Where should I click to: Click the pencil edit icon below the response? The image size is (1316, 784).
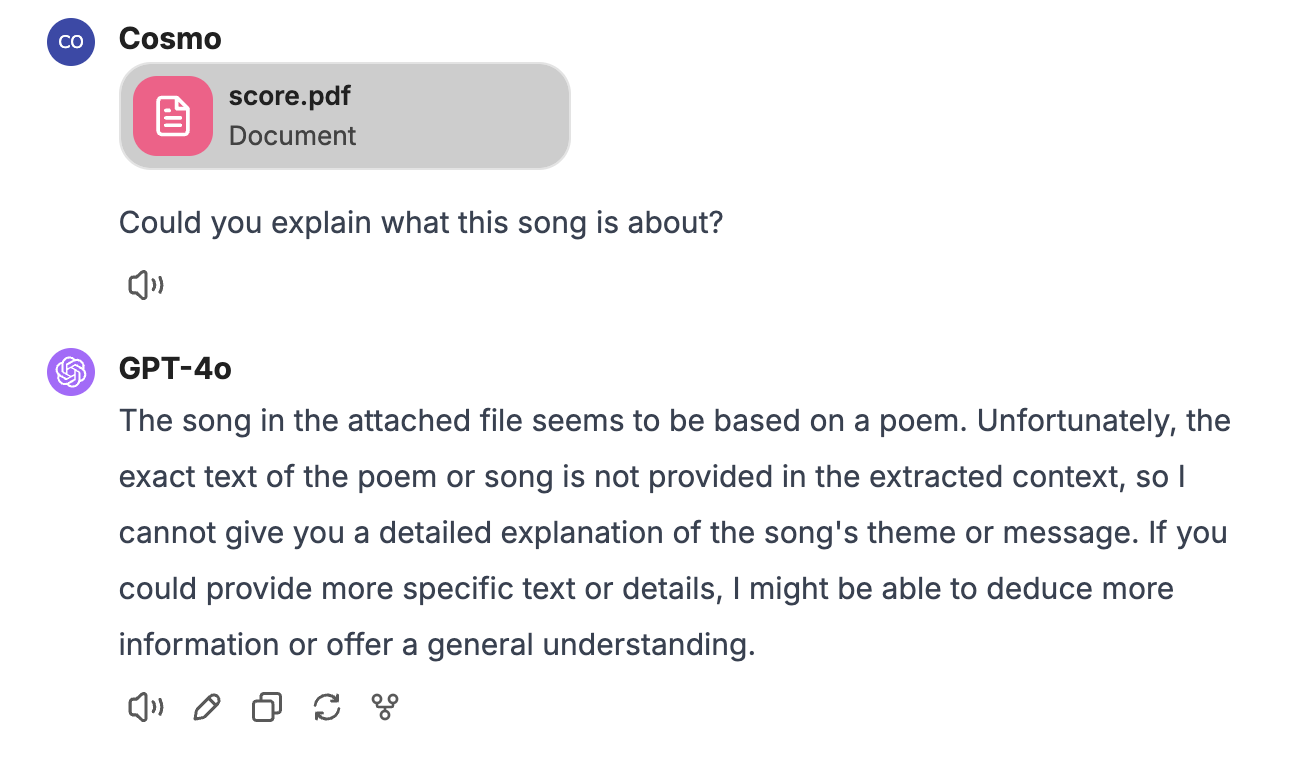206,708
